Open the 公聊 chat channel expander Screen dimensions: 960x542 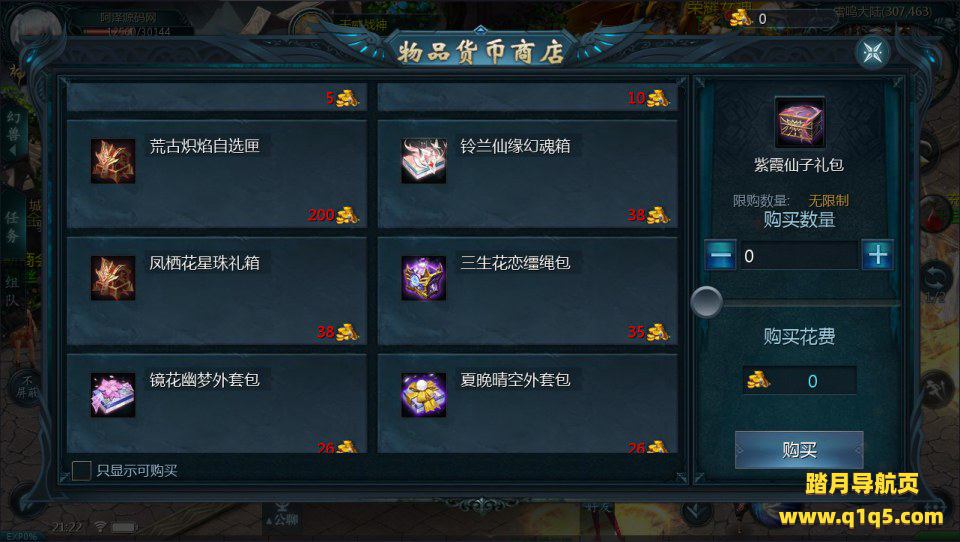(281, 518)
